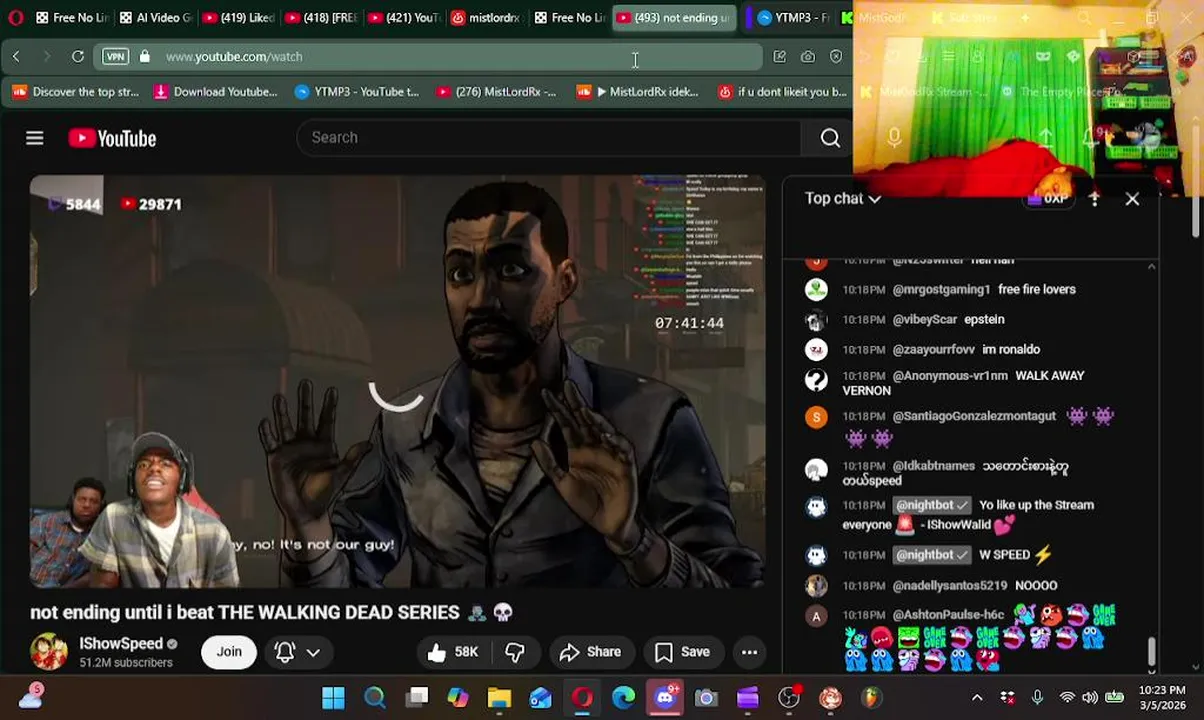The image size is (1204, 720).
Task: Expand the Top chat dropdown
Action: click(843, 198)
